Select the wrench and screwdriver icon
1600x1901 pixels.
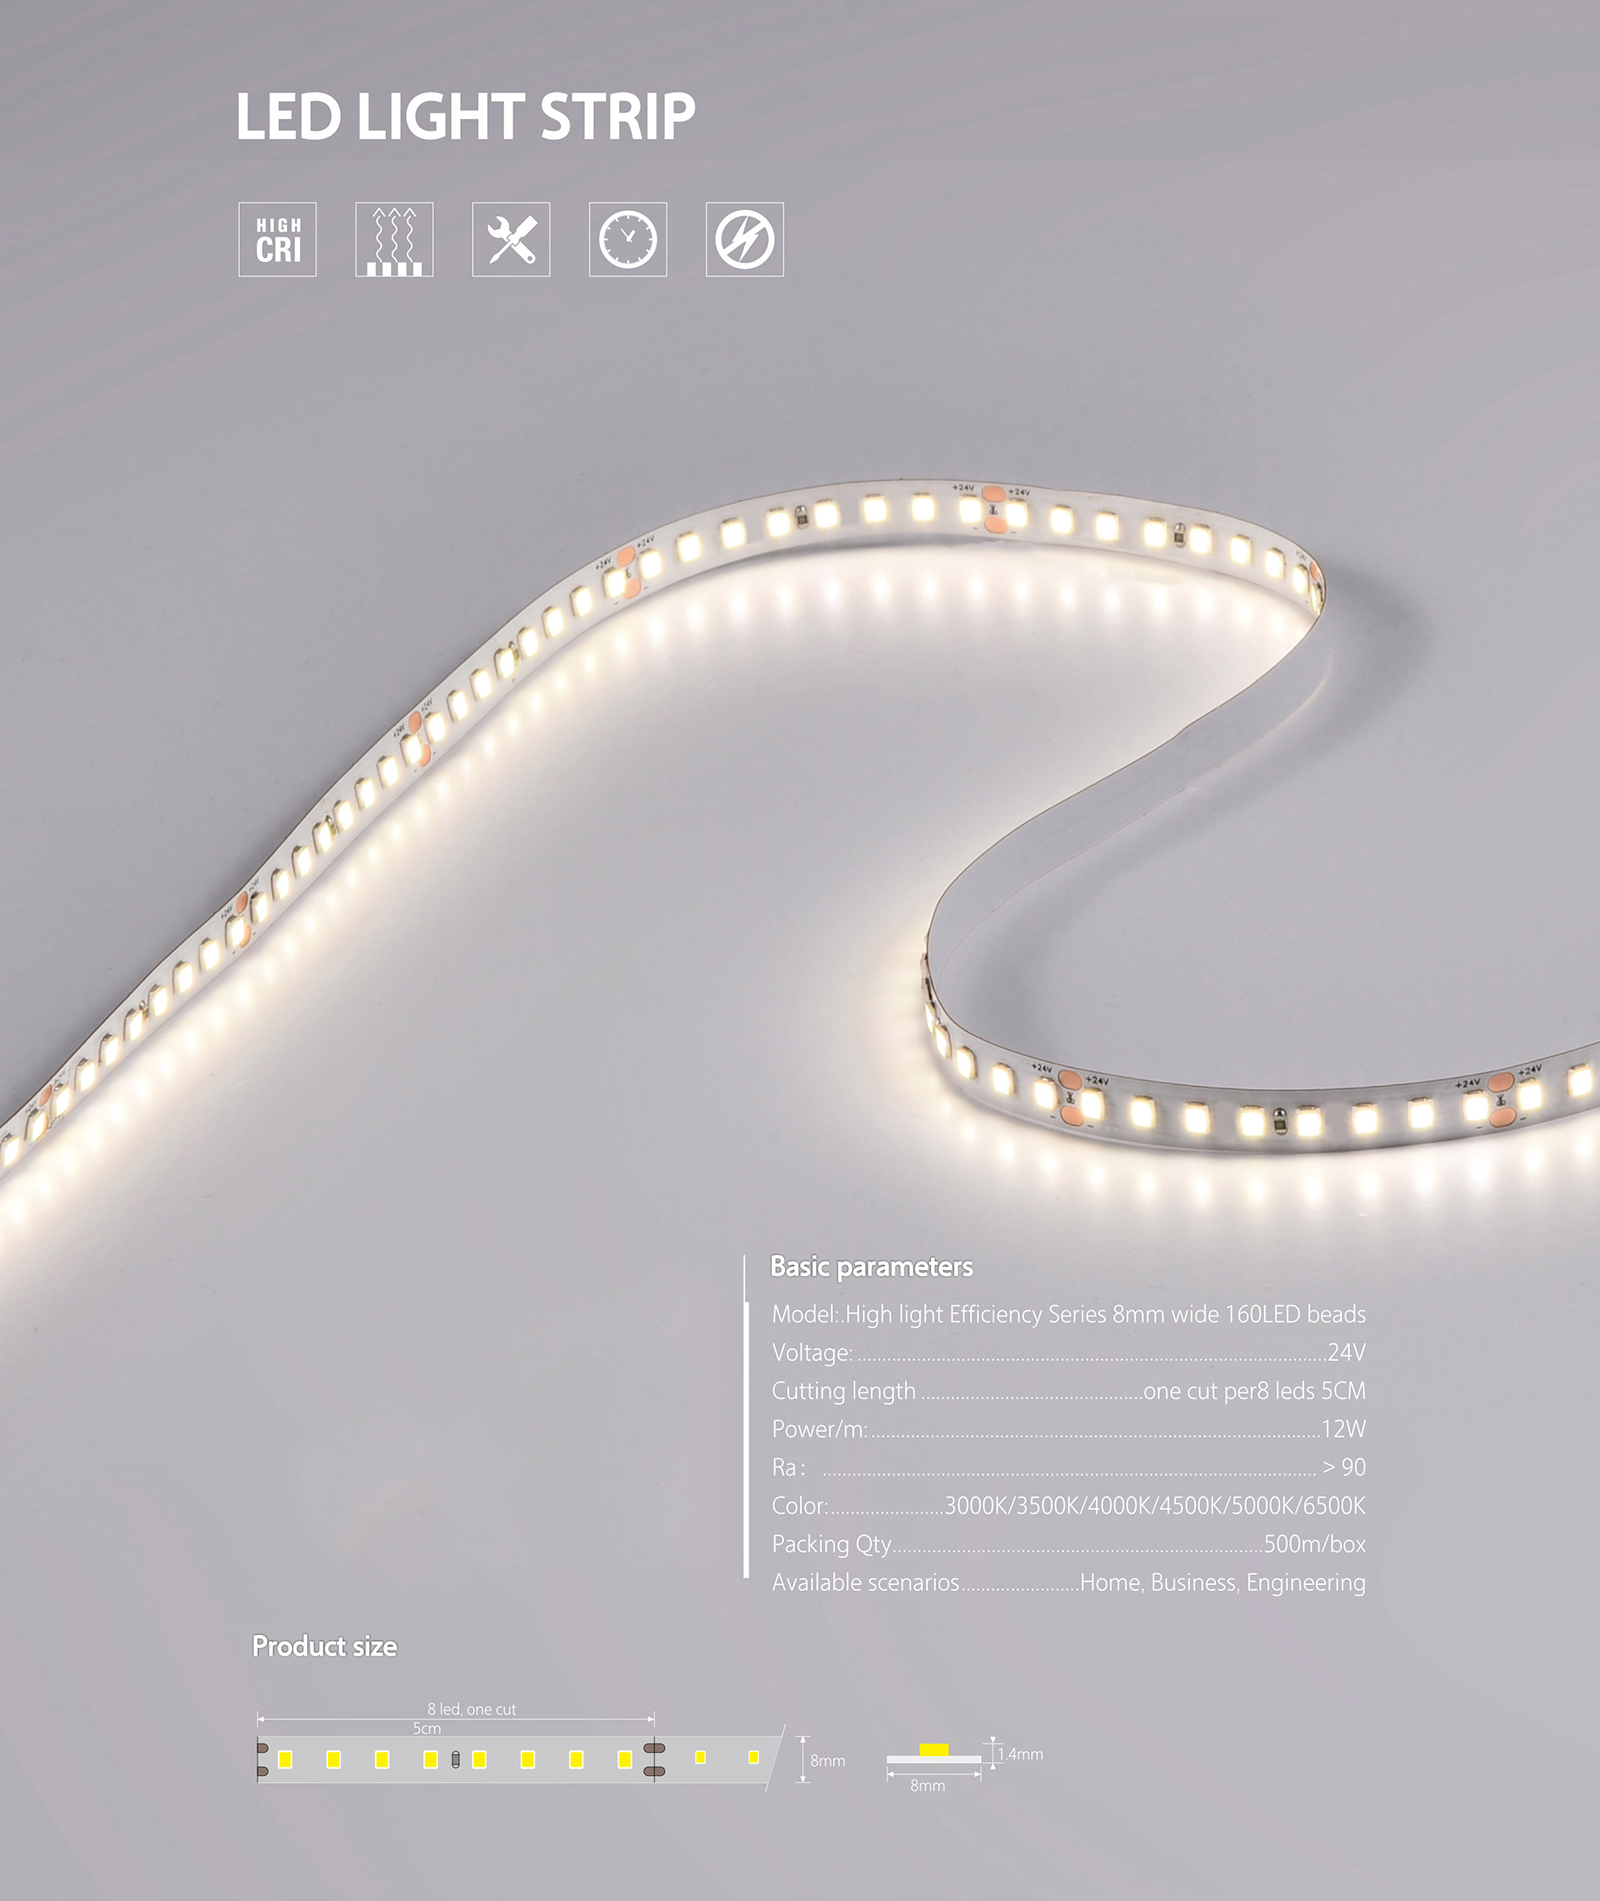[x=511, y=240]
